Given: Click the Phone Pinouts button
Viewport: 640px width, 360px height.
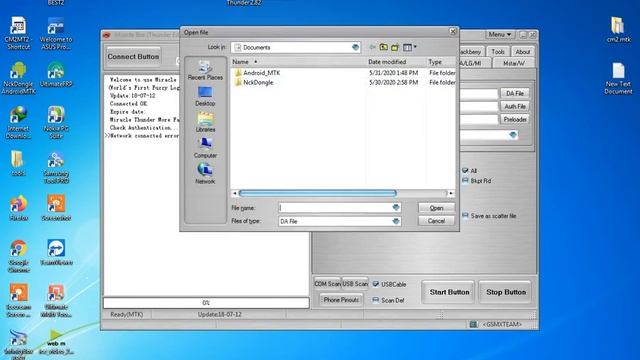Looking at the screenshot, I should coord(341,300).
